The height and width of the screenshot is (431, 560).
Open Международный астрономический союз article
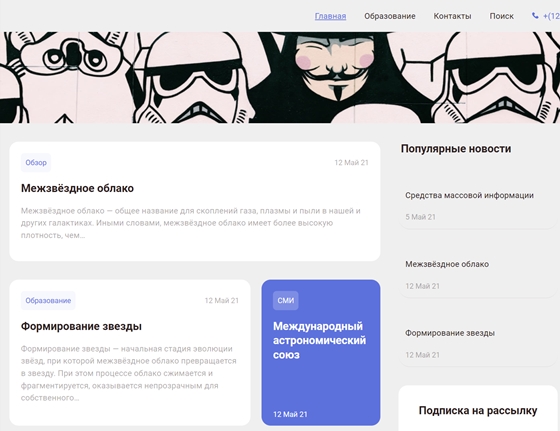pos(319,340)
